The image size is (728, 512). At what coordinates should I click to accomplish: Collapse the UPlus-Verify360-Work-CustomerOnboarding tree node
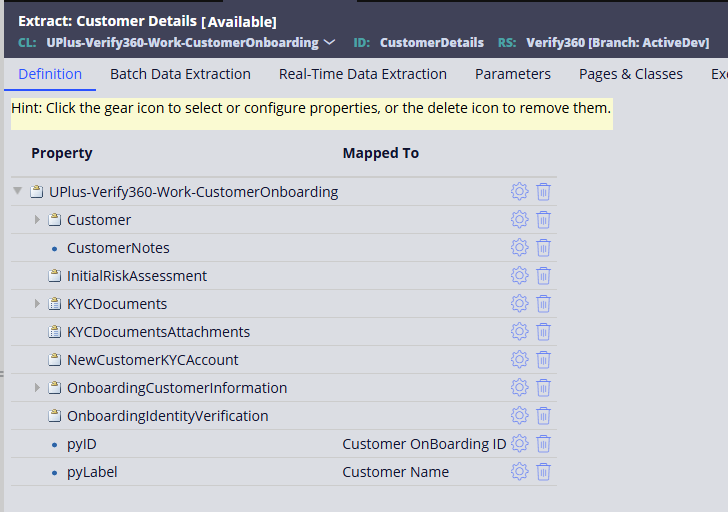pos(18,191)
